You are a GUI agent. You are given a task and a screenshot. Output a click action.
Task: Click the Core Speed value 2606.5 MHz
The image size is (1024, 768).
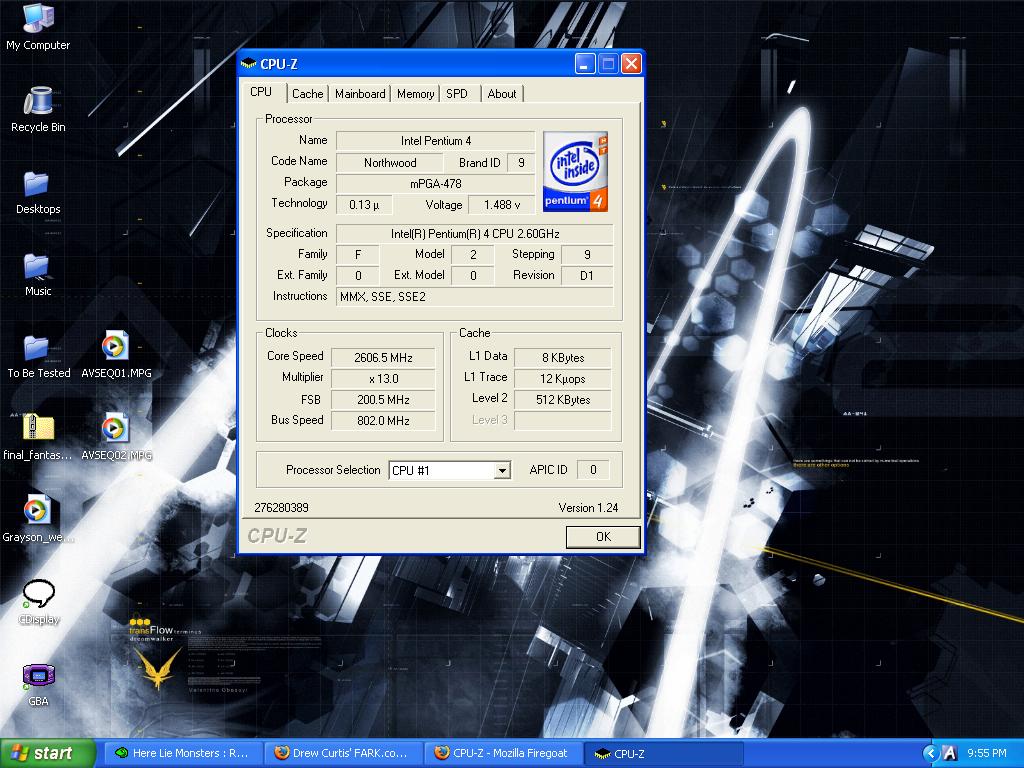tap(383, 358)
